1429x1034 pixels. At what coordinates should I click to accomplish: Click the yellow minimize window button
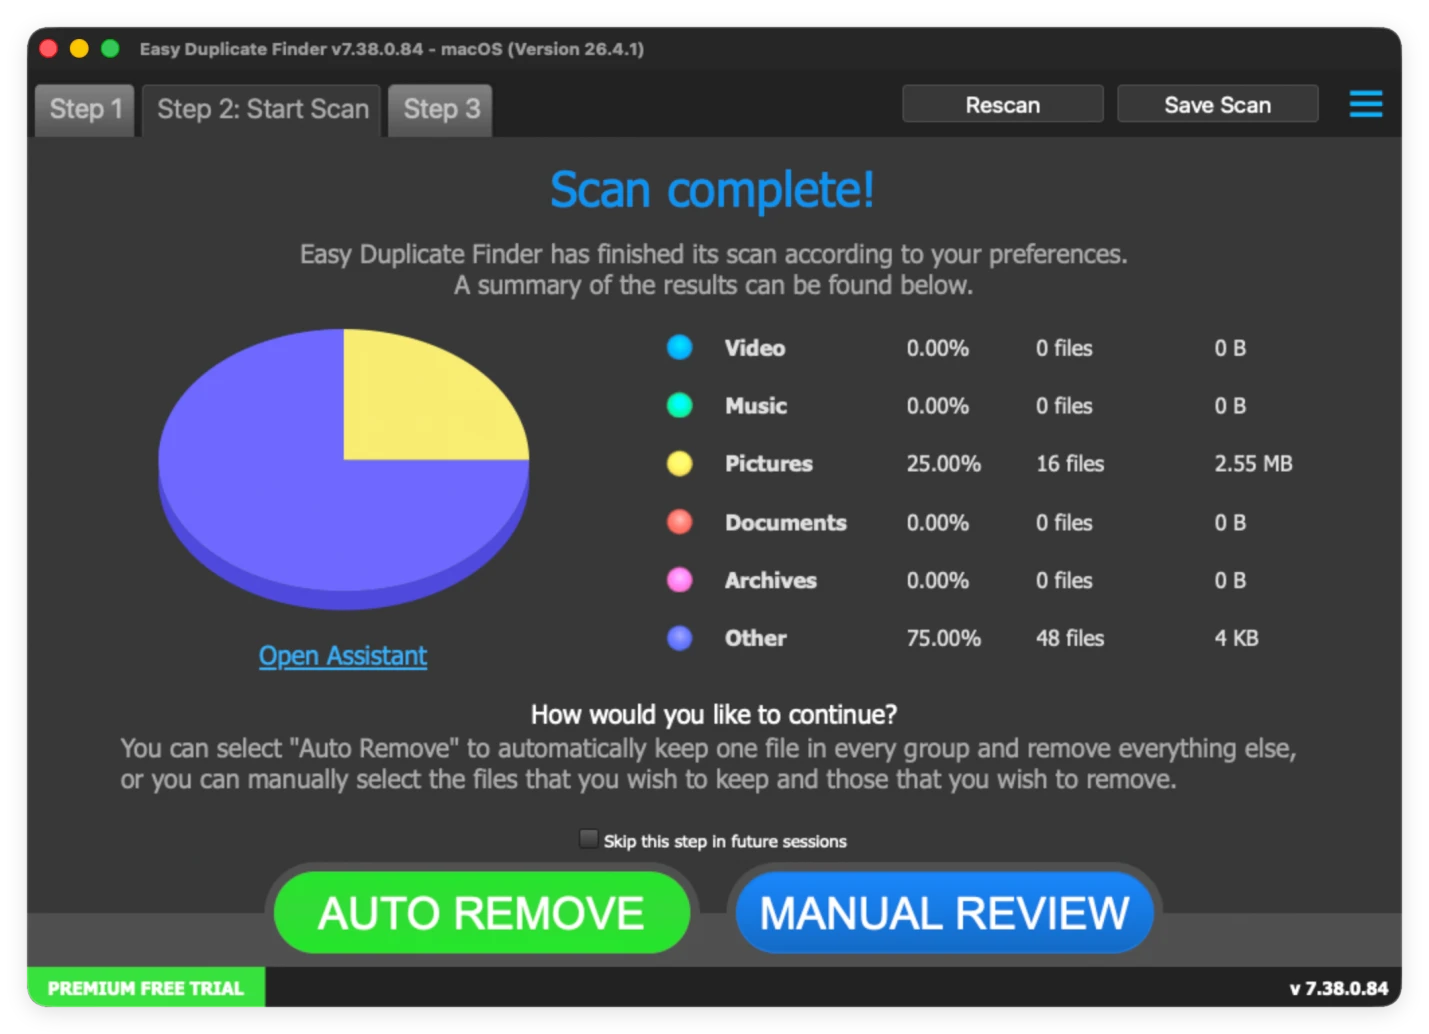click(79, 48)
